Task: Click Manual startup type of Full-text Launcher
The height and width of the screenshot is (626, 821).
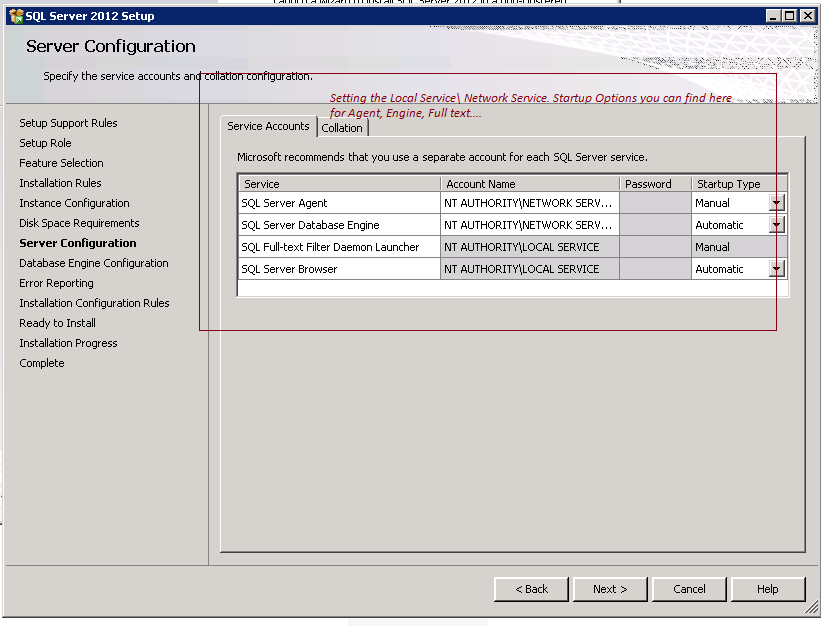Action: (x=739, y=247)
